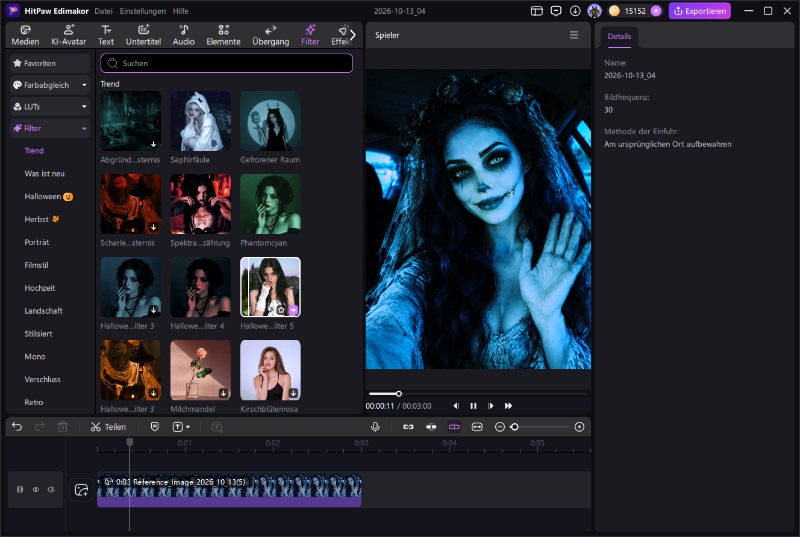
Task: Open the Favoriten category
Action: 50,63
